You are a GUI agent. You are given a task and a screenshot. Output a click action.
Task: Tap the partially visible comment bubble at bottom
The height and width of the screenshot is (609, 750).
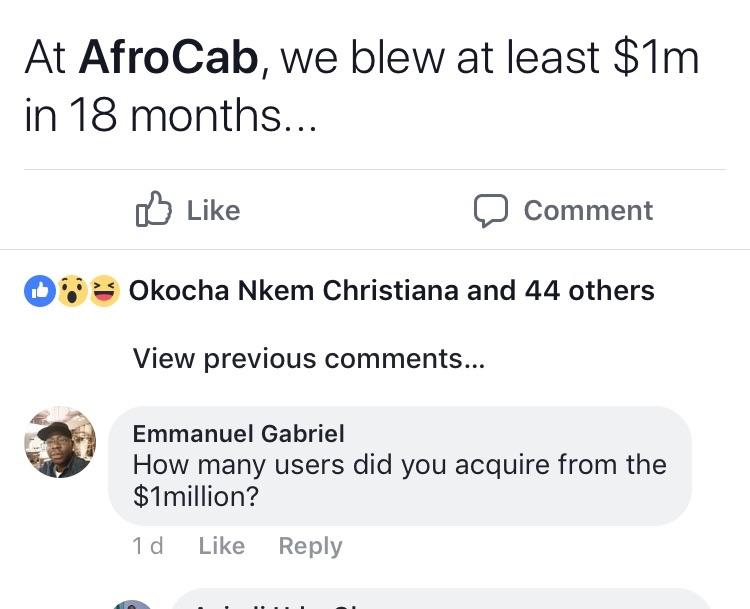440,601
